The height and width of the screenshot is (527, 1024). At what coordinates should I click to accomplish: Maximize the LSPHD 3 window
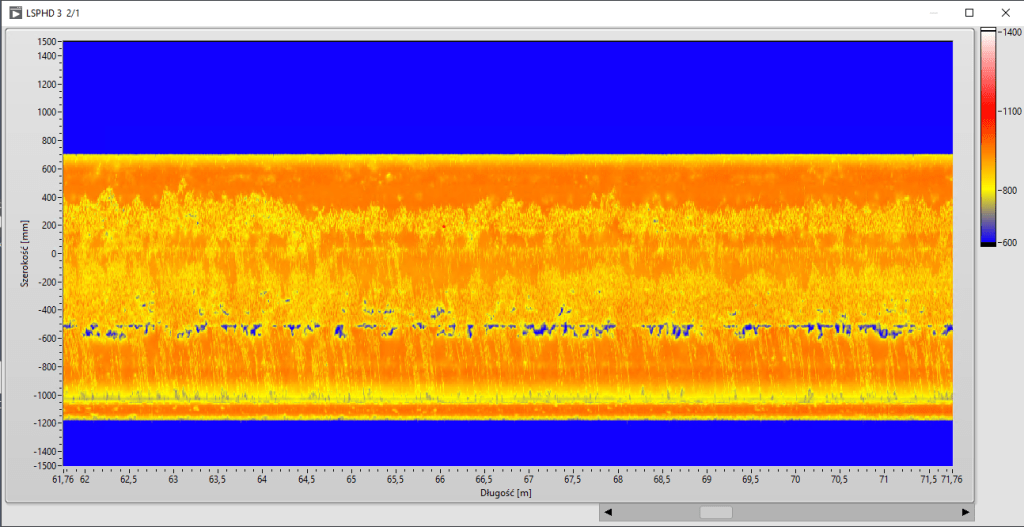pos(969,12)
